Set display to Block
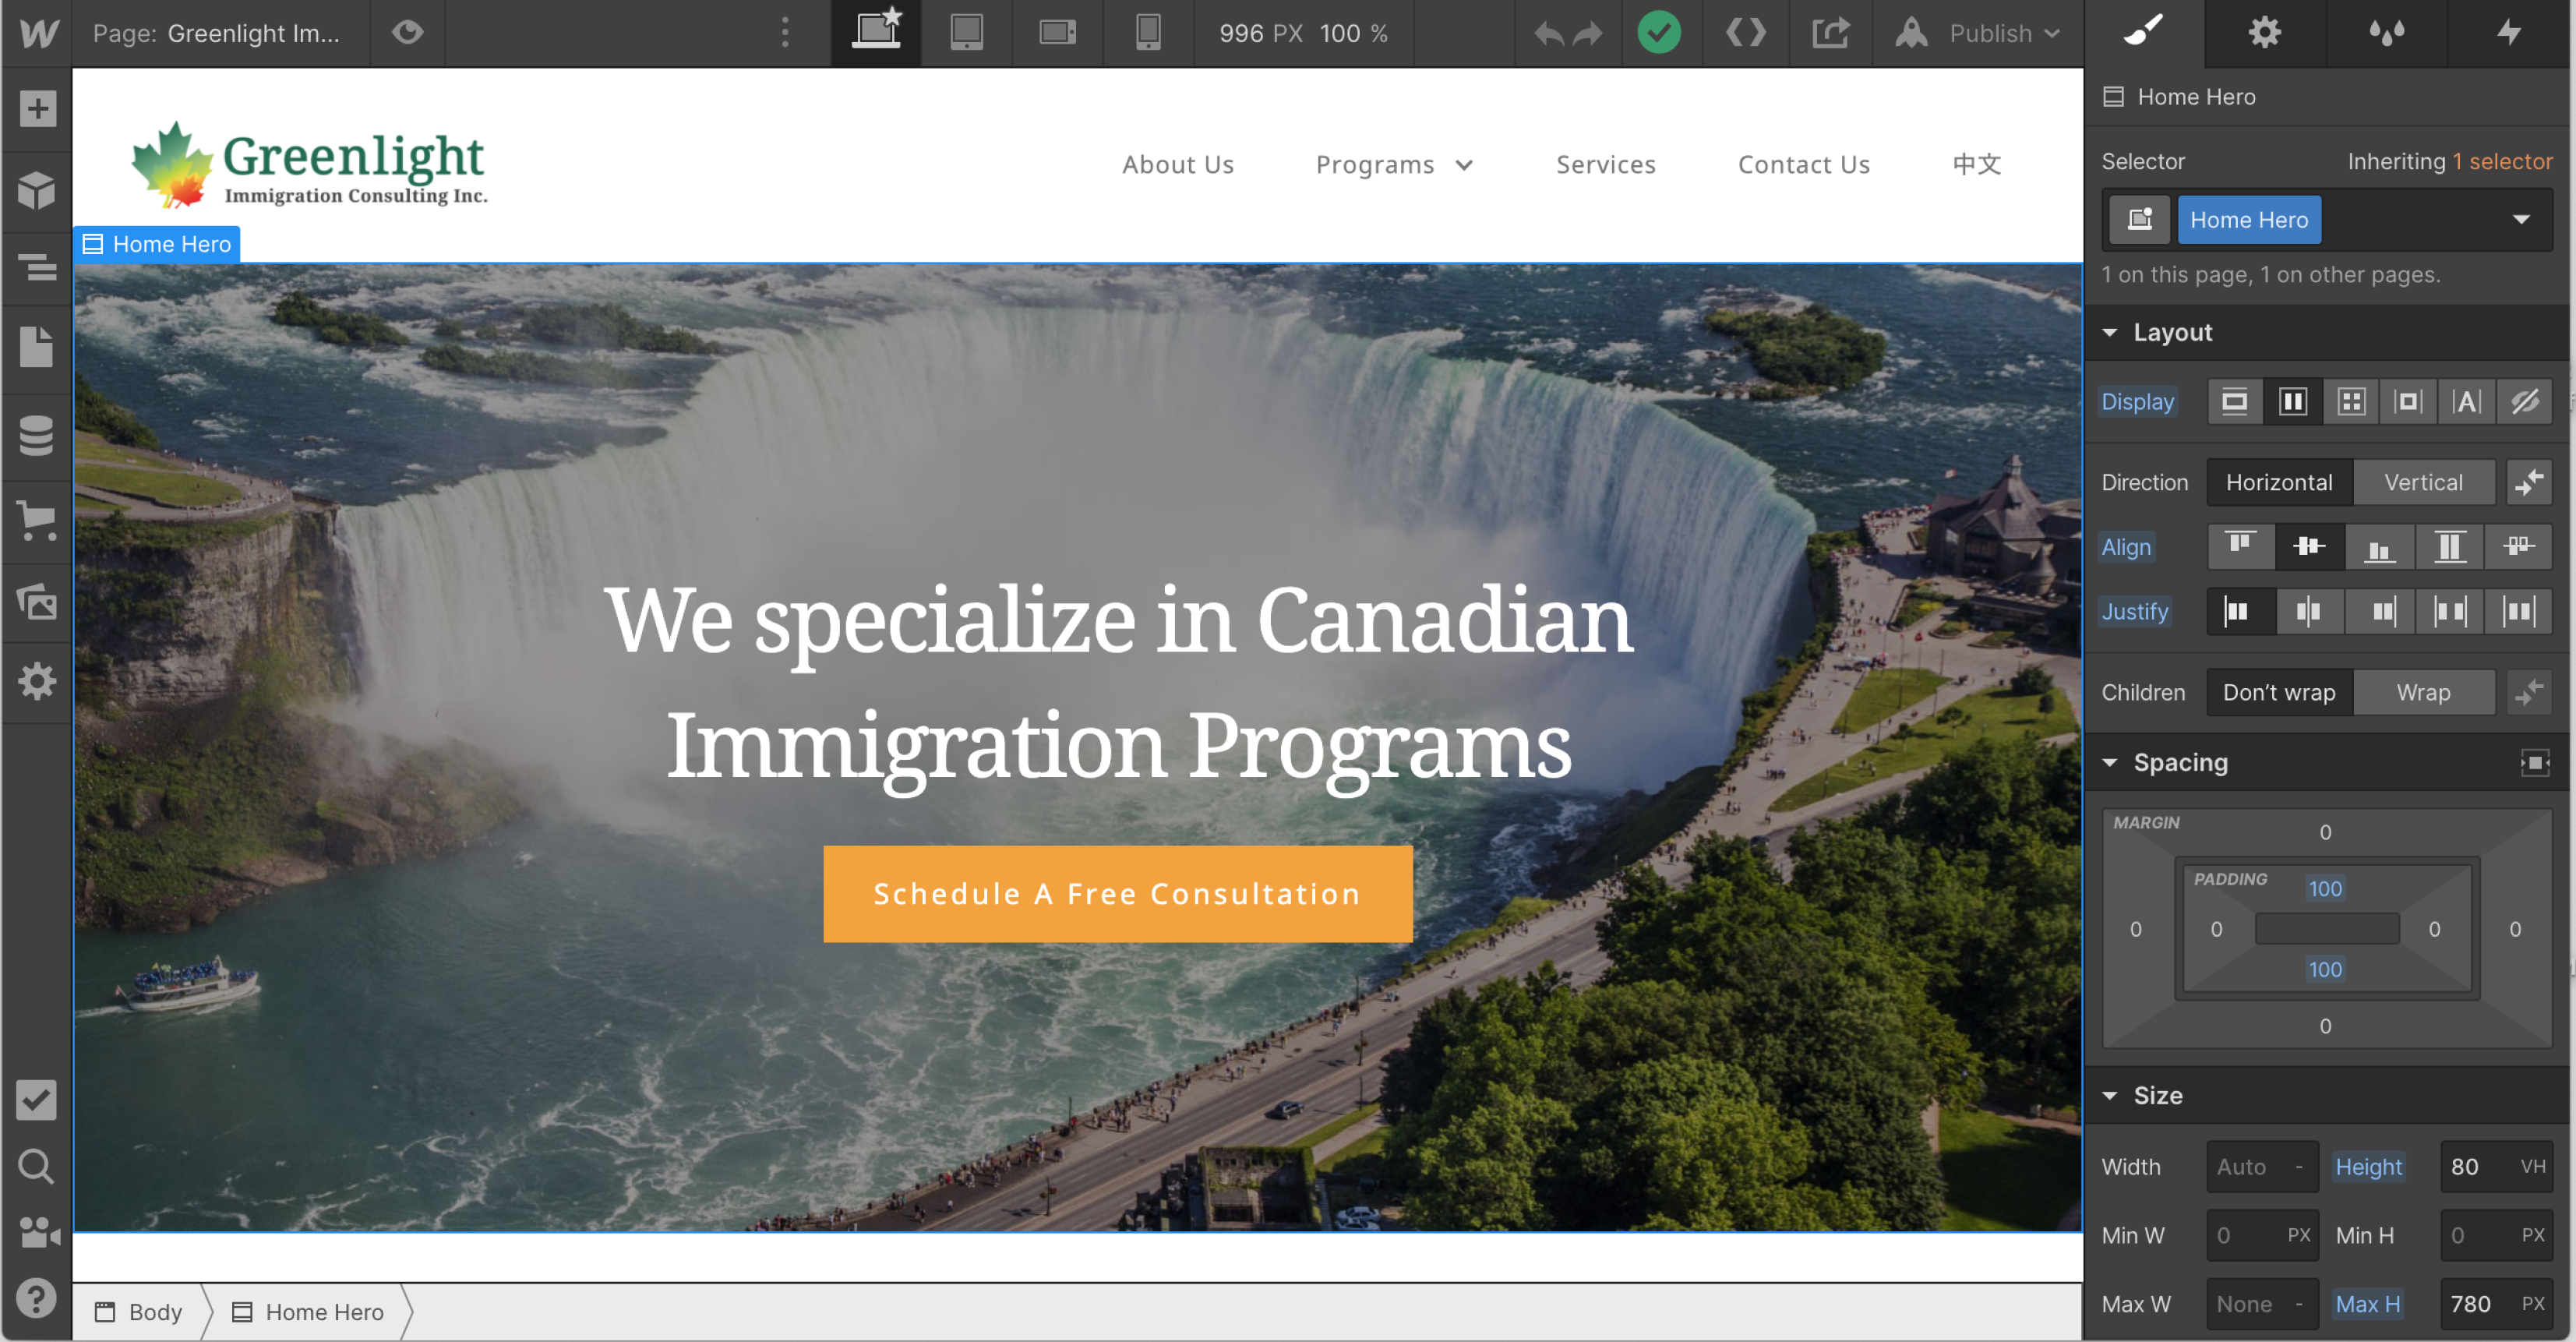 point(2234,402)
